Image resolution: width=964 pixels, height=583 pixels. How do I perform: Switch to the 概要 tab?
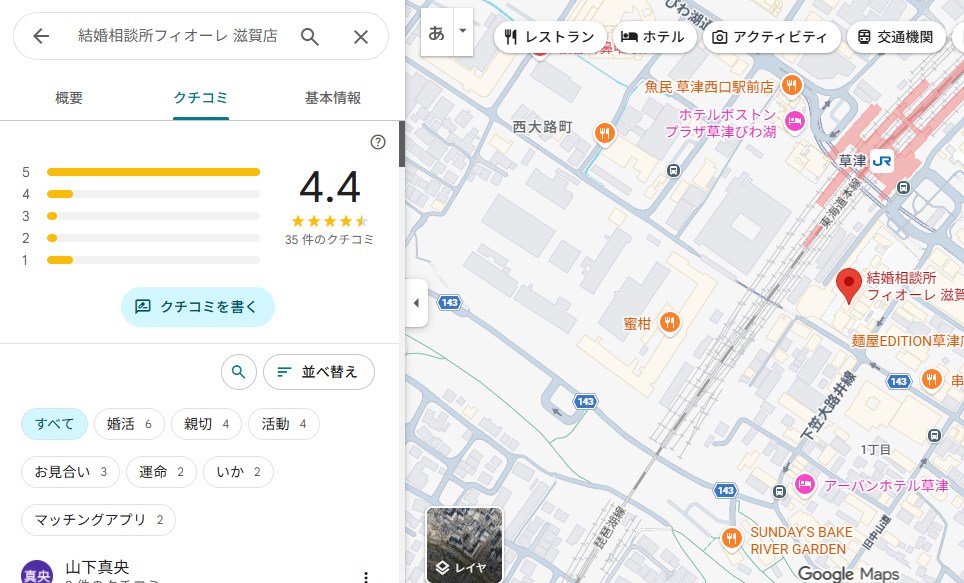(69, 98)
